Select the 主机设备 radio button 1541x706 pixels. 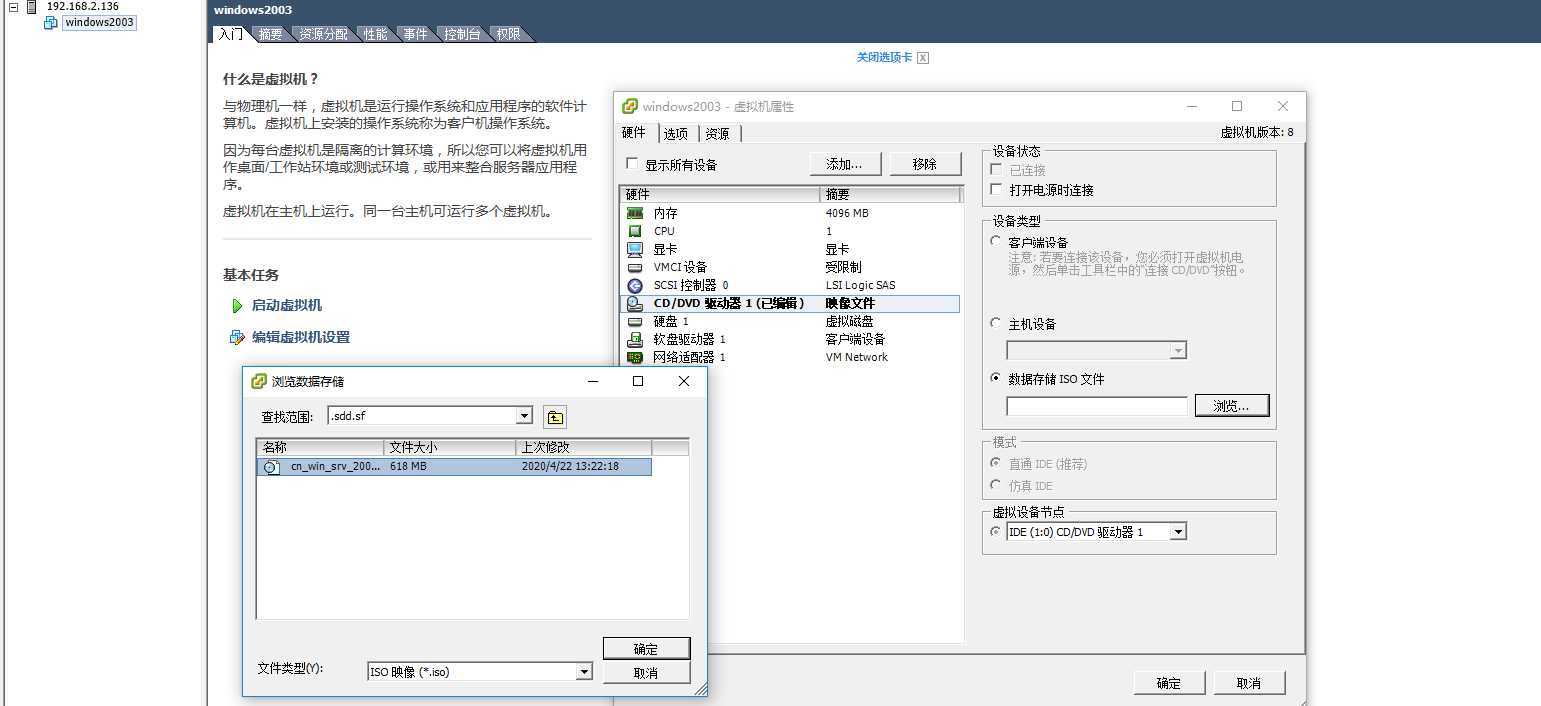995,323
